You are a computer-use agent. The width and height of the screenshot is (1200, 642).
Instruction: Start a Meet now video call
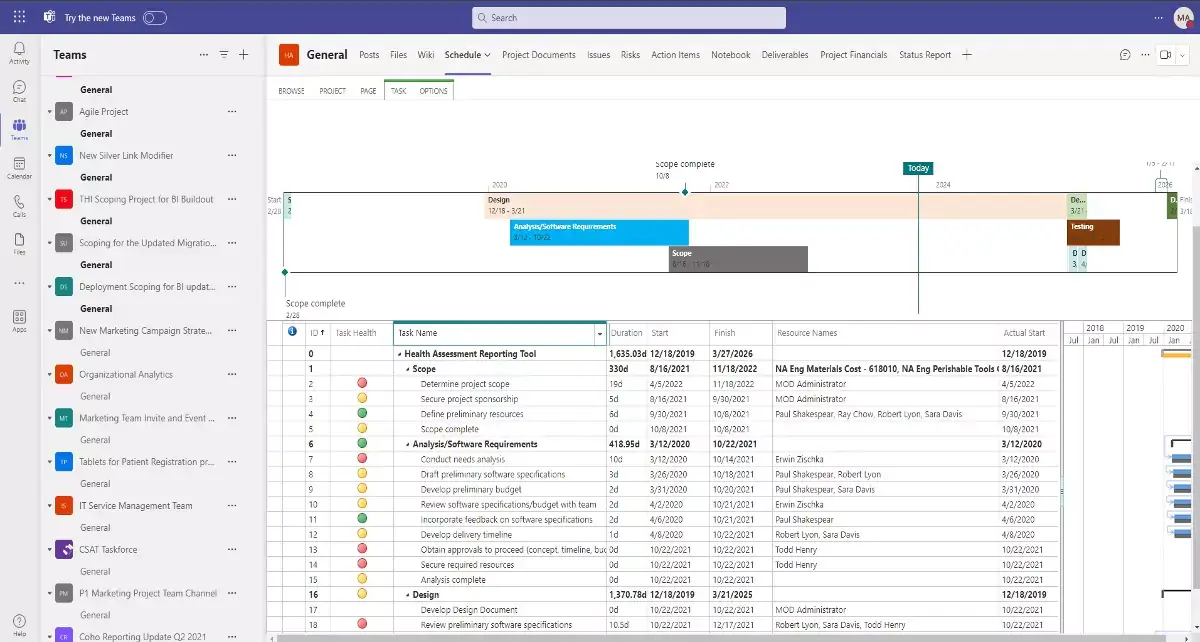pos(1165,55)
